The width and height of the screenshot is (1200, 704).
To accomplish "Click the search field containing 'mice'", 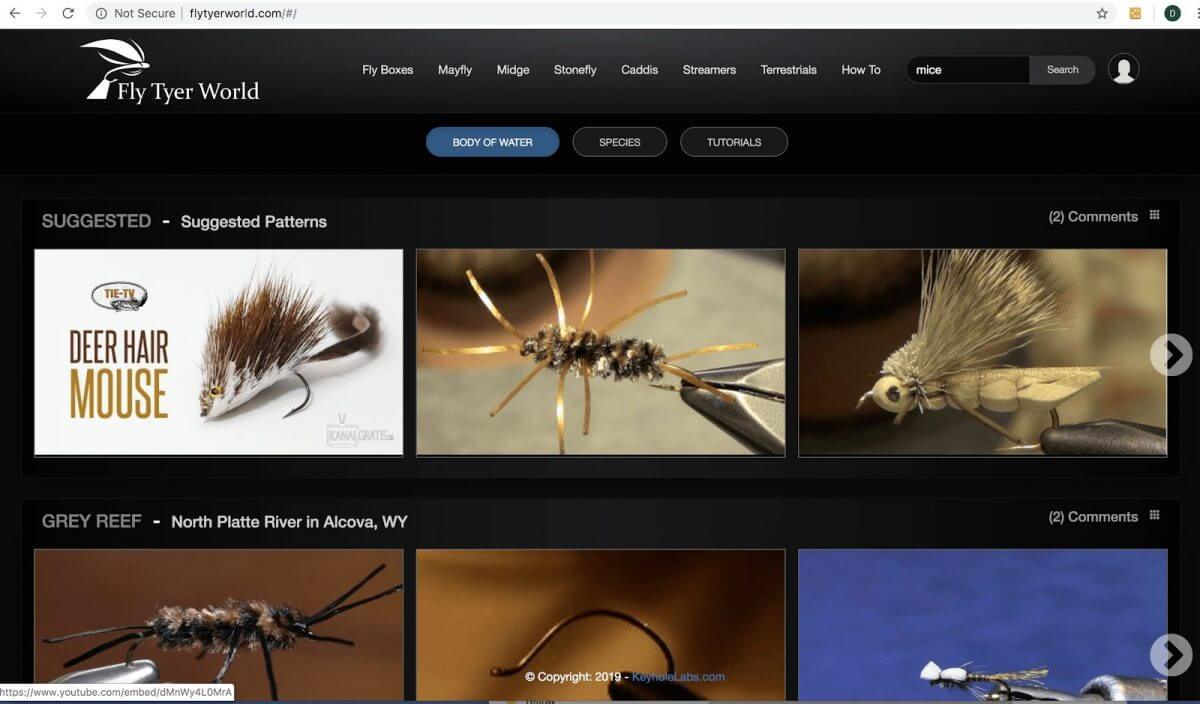I will (966, 70).
